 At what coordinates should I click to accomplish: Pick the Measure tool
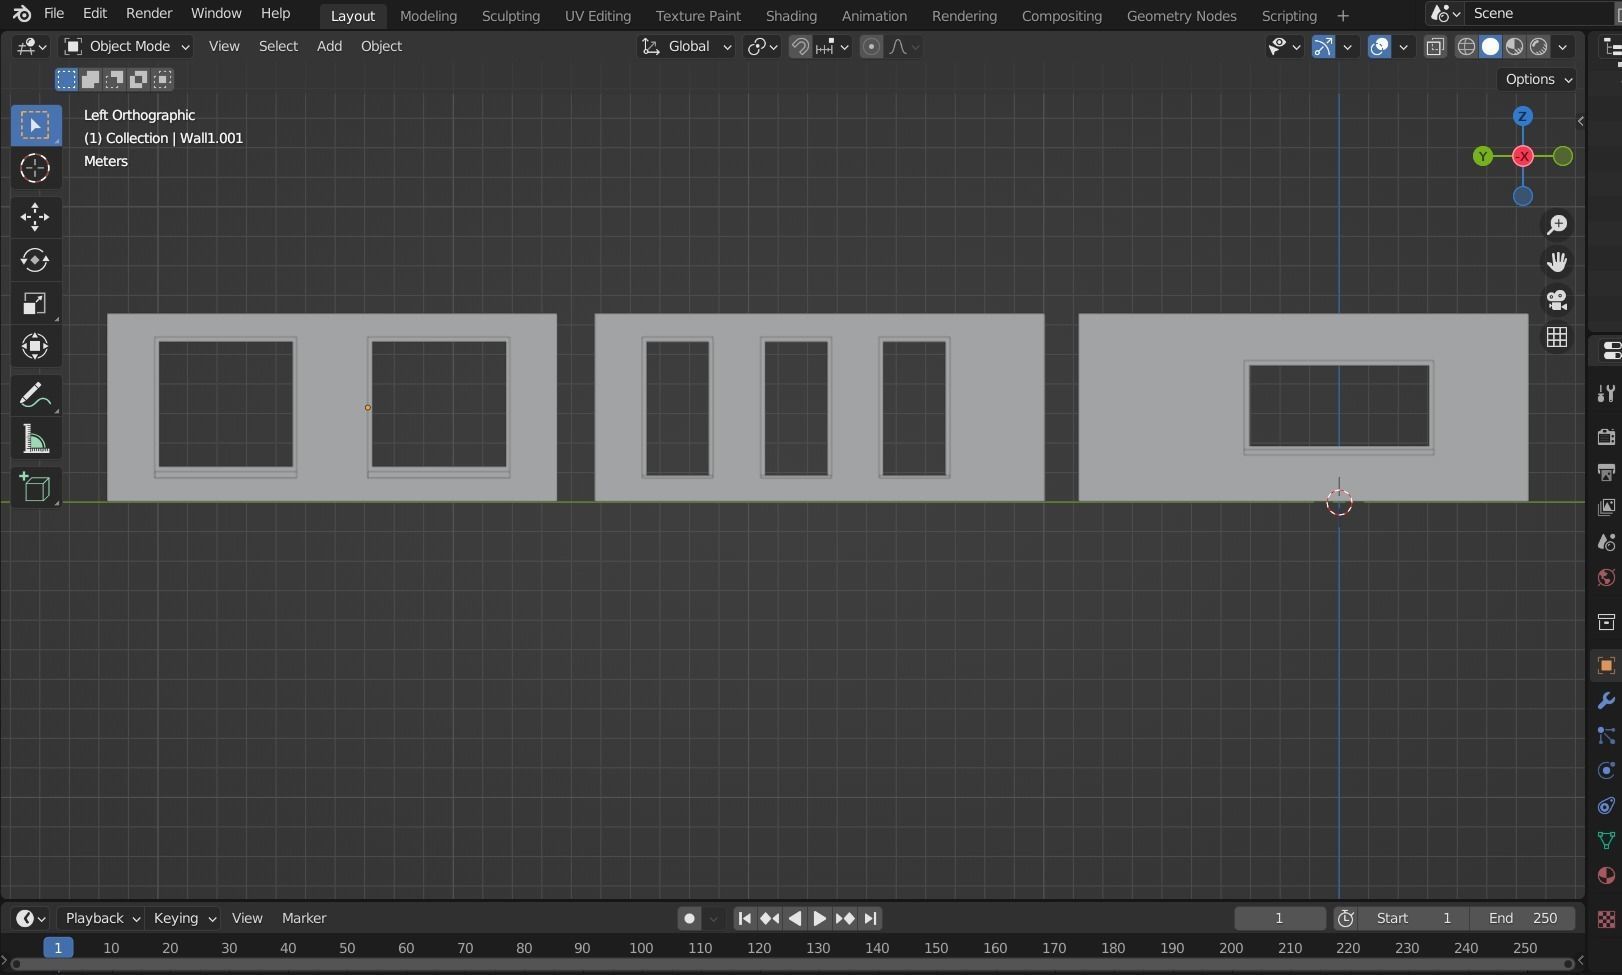tap(35, 439)
